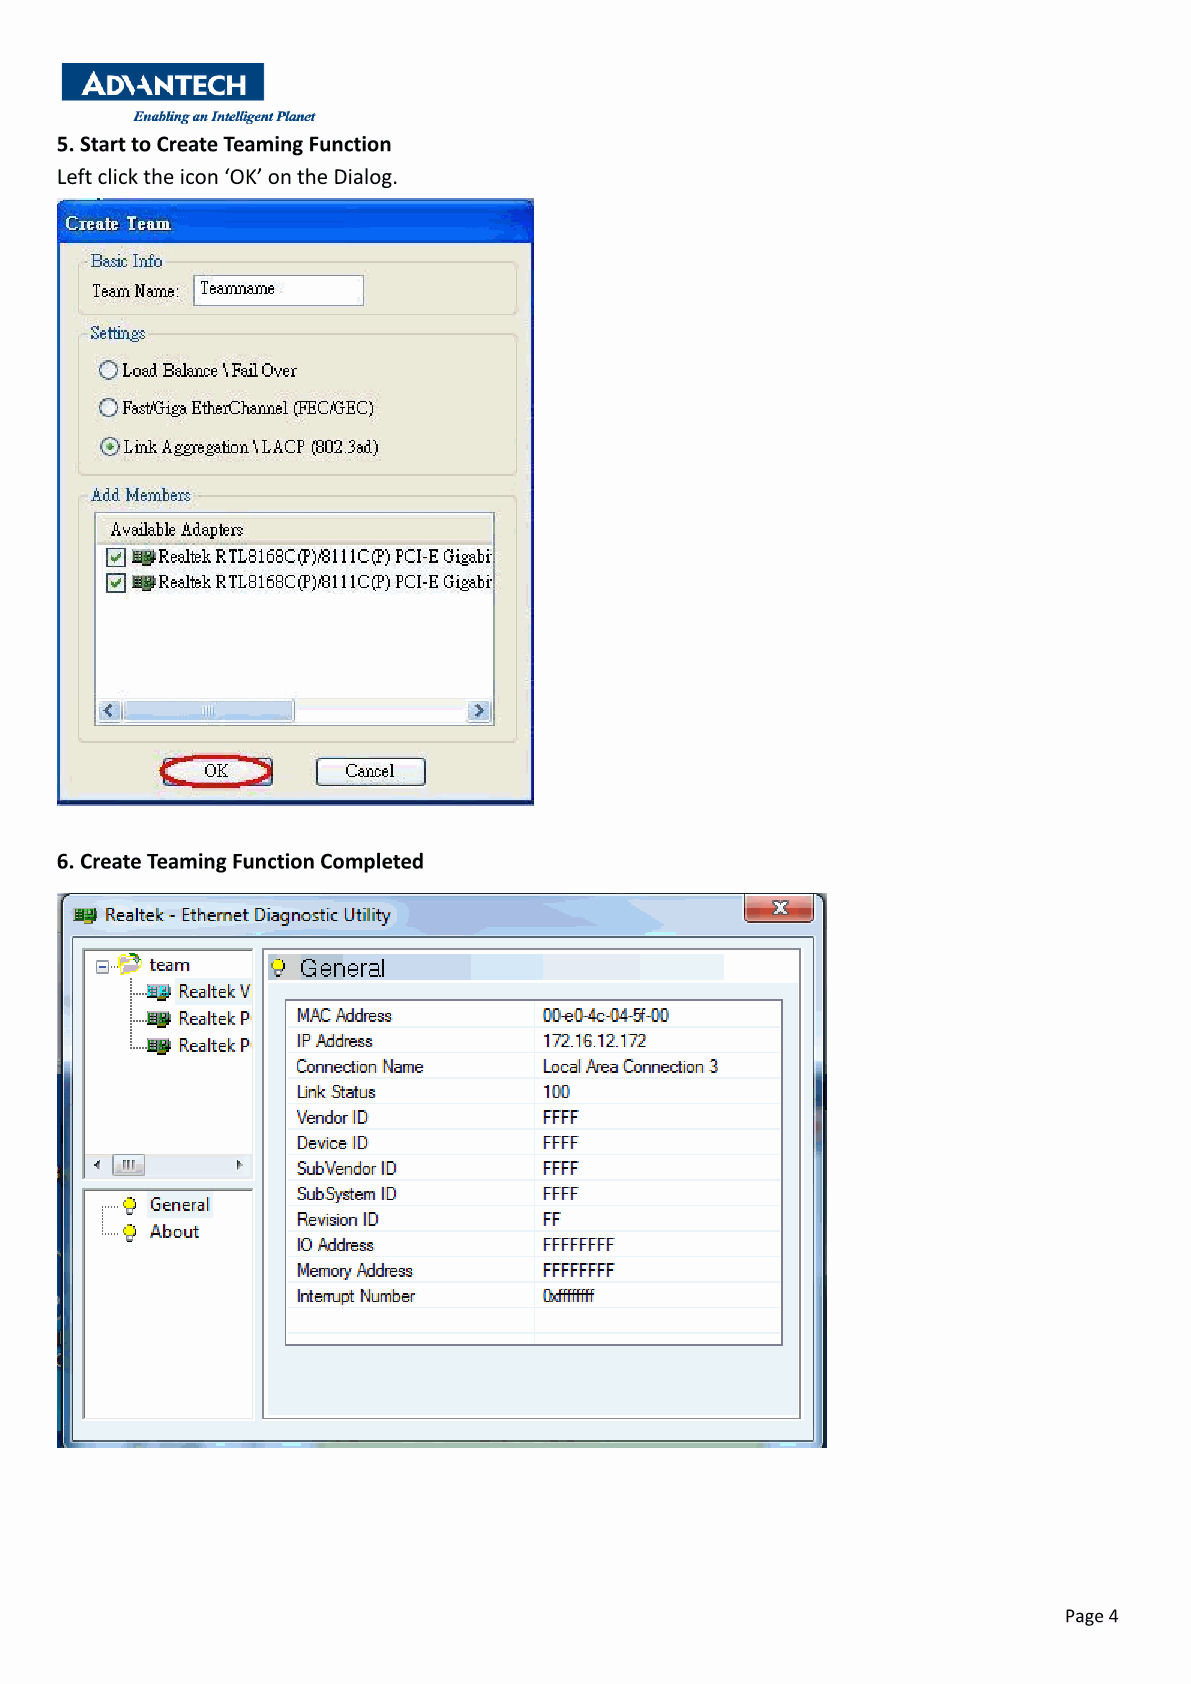Click the Link Status value 100

pyautogui.click(x=557, y=1092)
